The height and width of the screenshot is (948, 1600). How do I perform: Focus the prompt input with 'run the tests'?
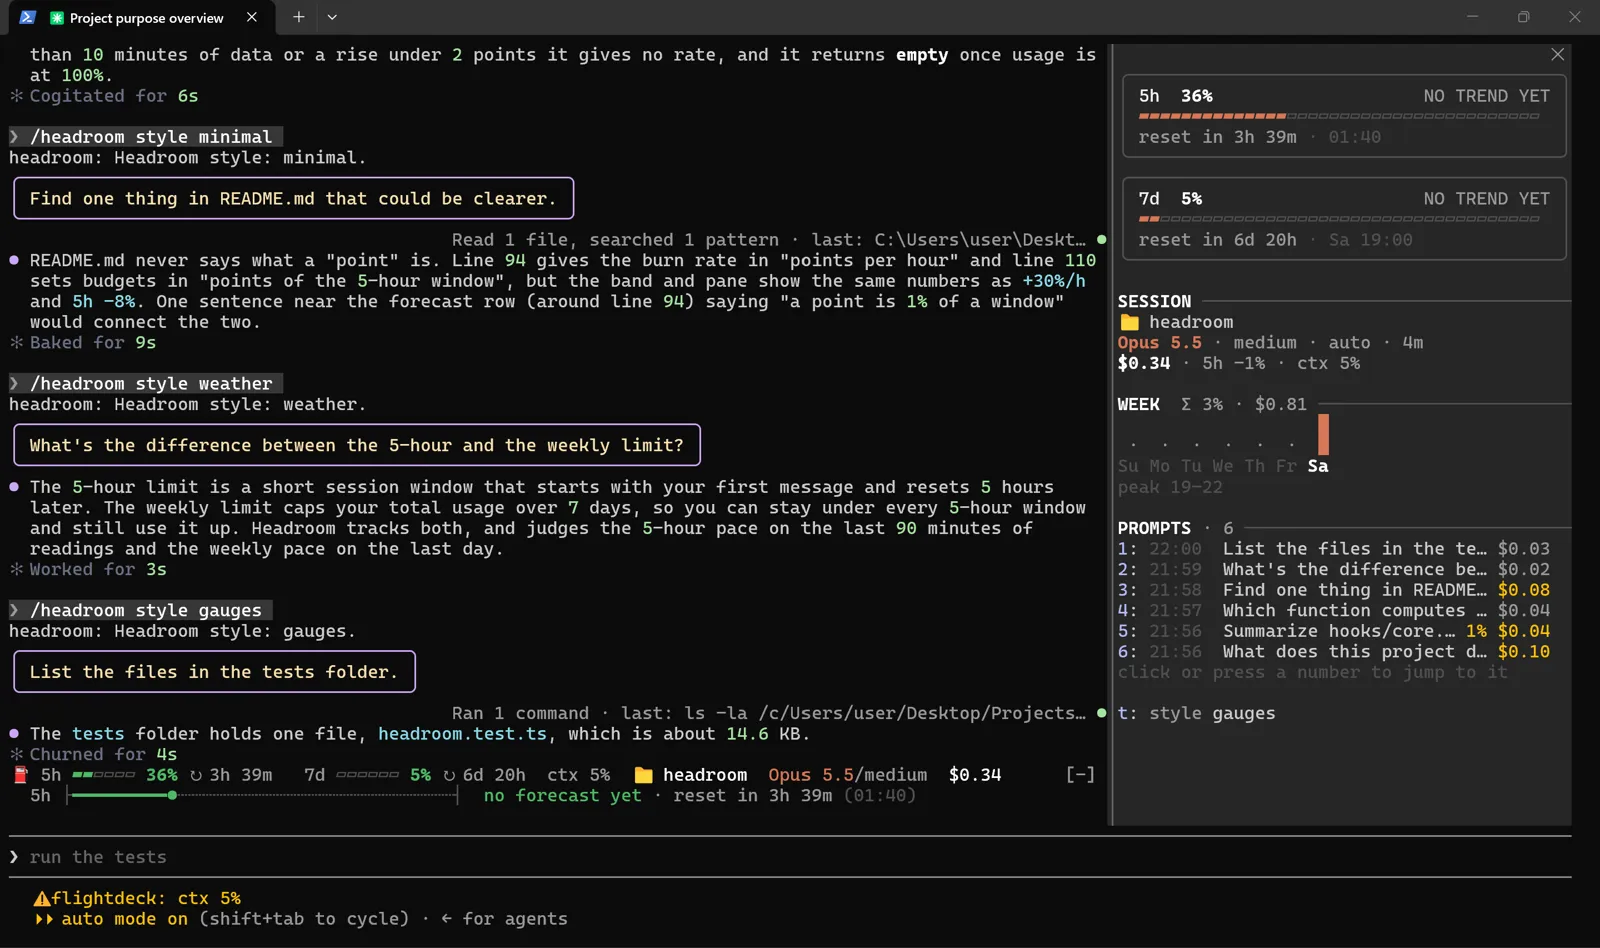790,857
